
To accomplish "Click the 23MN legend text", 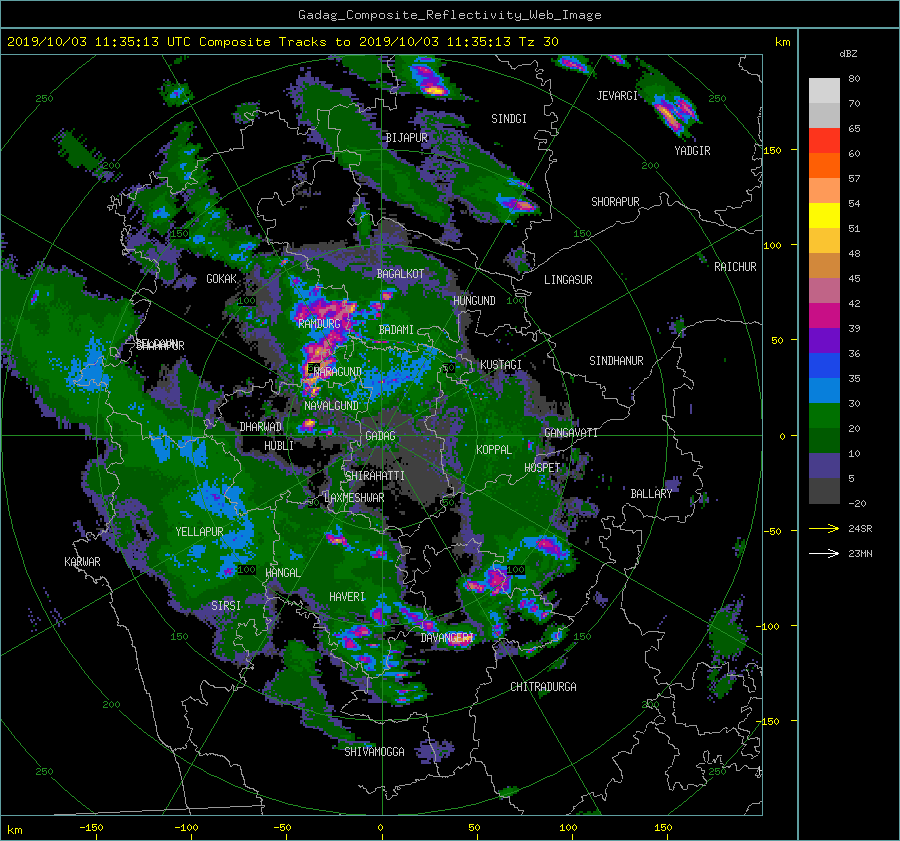I will tap(860, 554).
